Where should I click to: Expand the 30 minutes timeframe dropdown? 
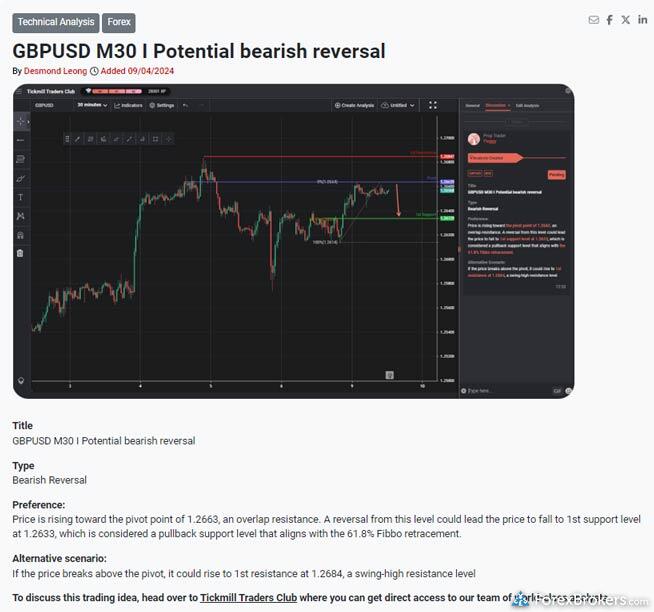point(93,105)
